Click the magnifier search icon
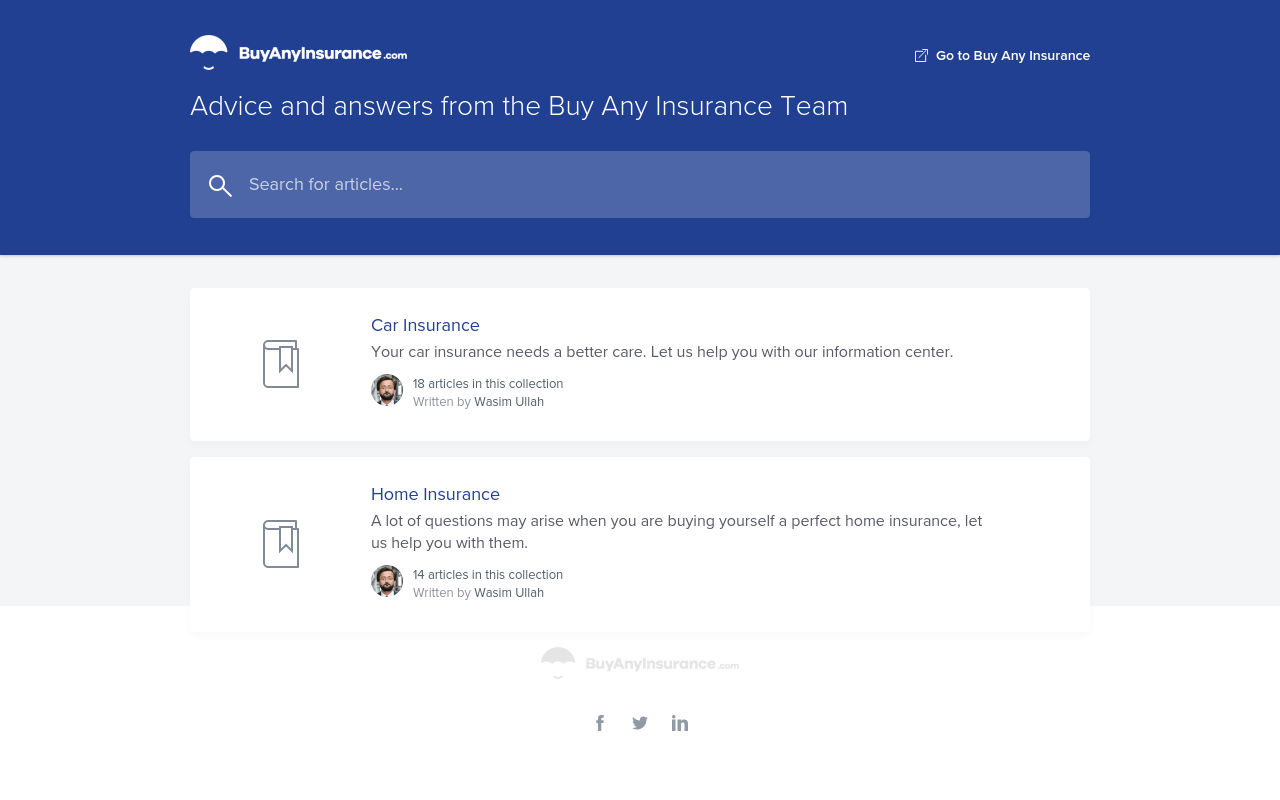Screen dimensions: 1280x800 pos(220,185)
